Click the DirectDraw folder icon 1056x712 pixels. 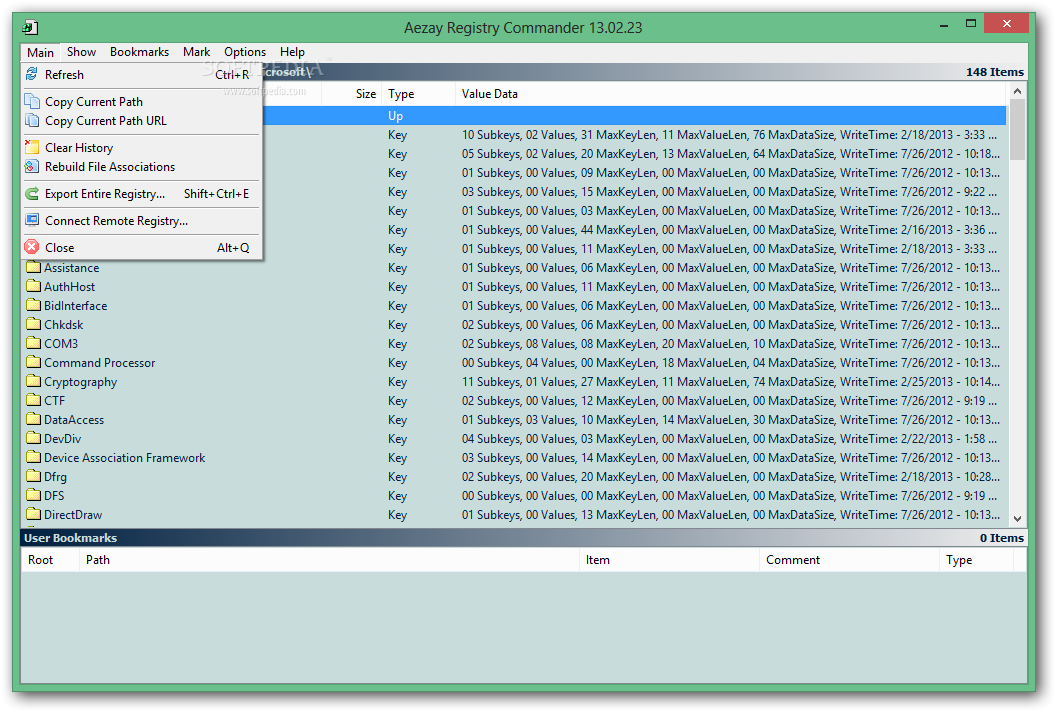34,514
